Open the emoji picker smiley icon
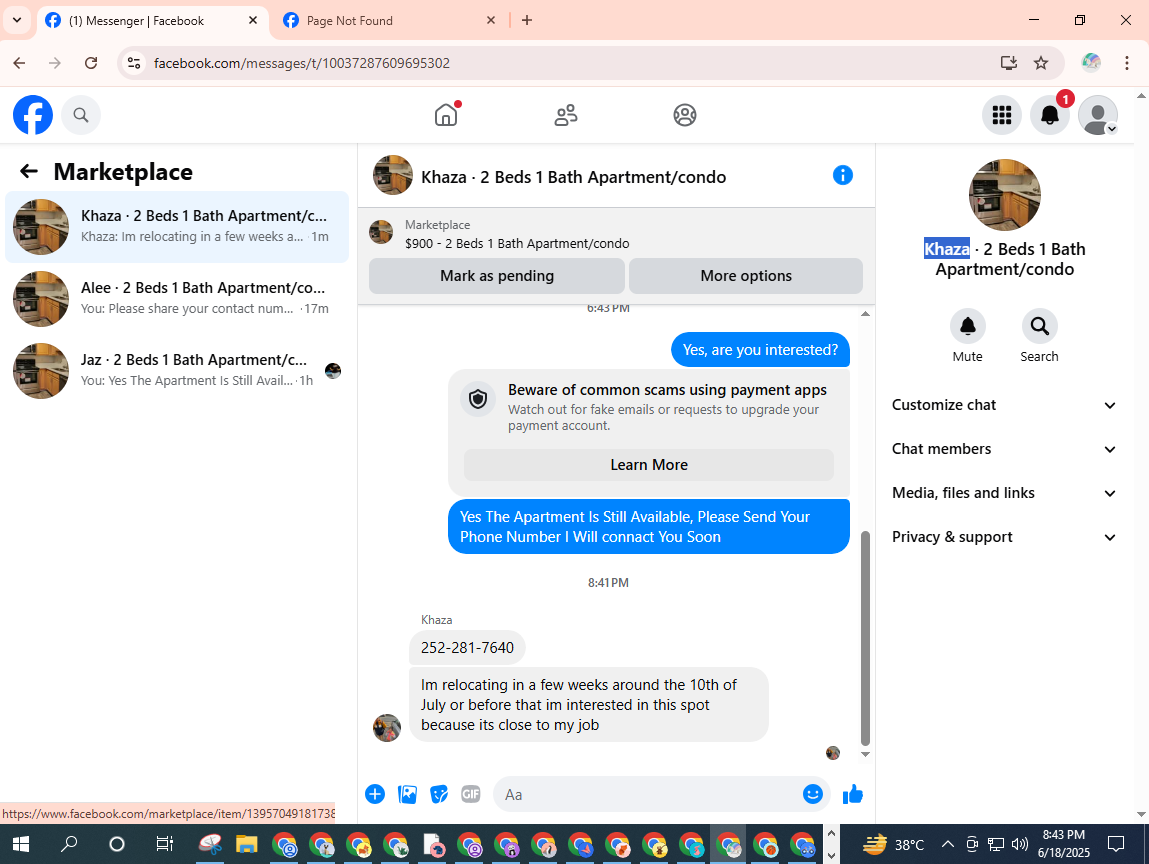 pos(812,794)
